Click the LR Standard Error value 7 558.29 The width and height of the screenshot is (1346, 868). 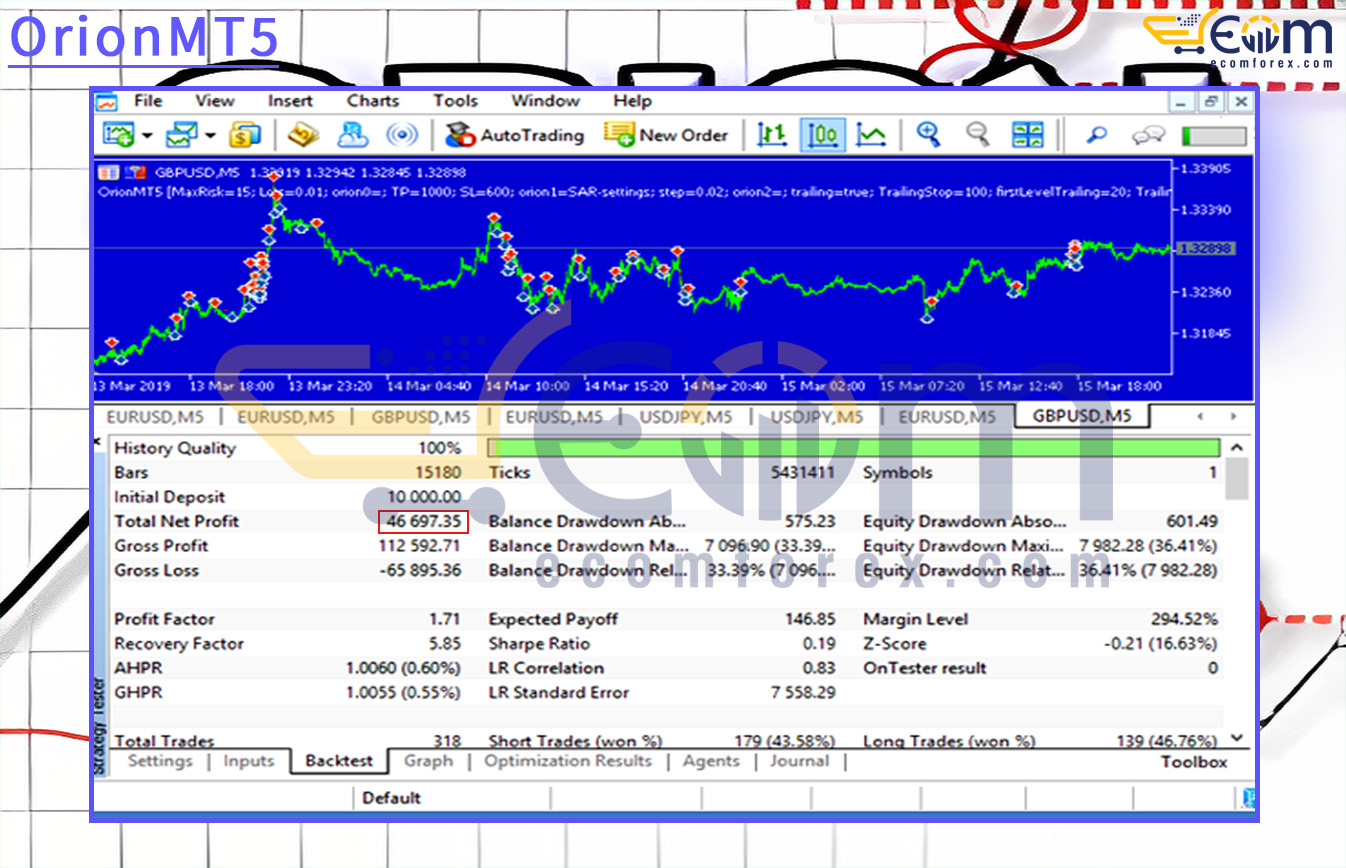pos(803,692)
